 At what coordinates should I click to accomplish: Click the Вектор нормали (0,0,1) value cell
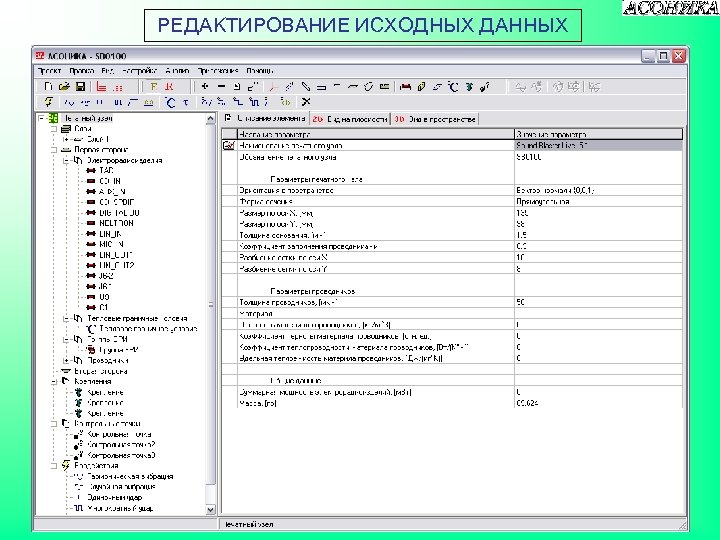click(x=598, y=191)
